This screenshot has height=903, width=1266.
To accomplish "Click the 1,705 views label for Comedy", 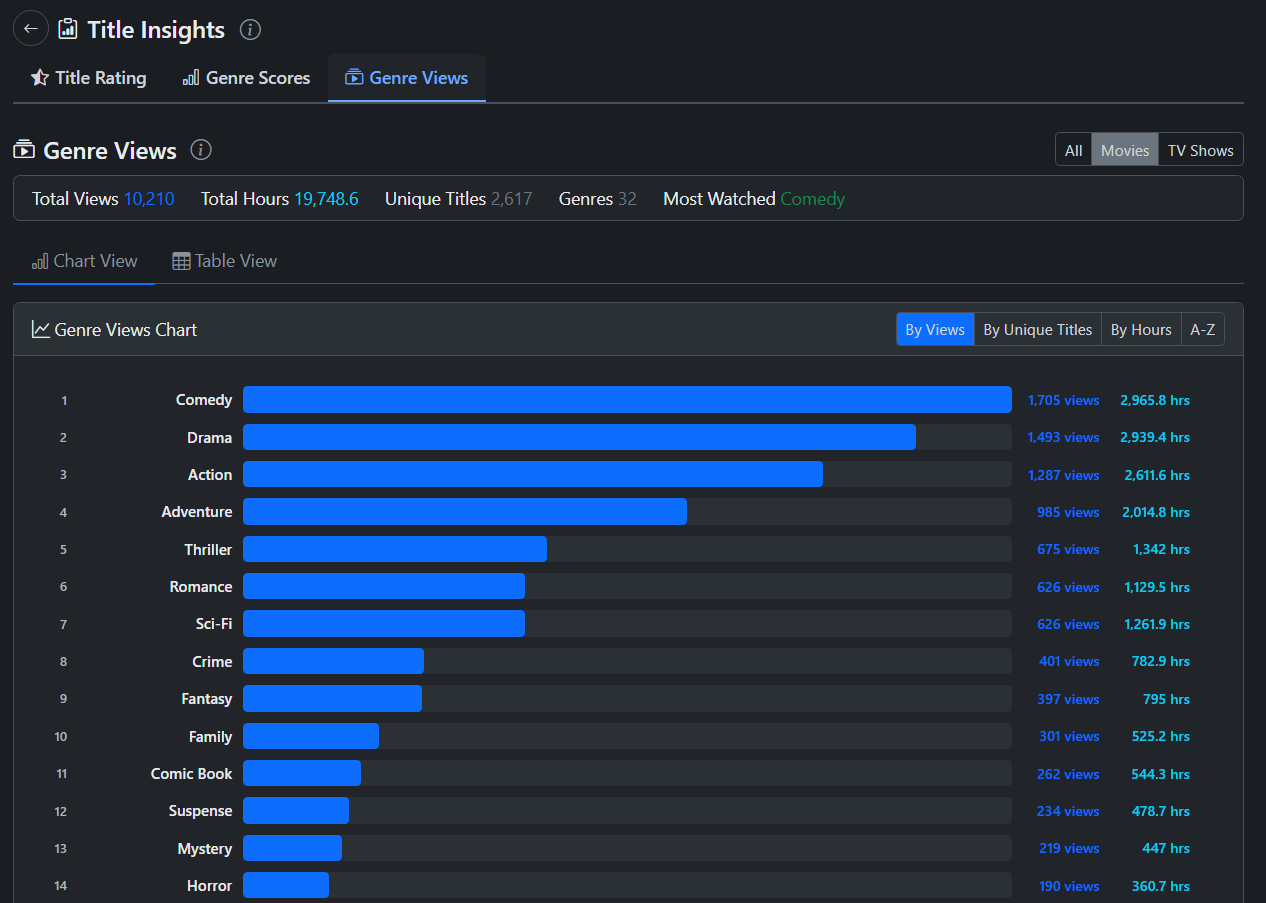I will pyautogui.click(x=1063, y=400).
